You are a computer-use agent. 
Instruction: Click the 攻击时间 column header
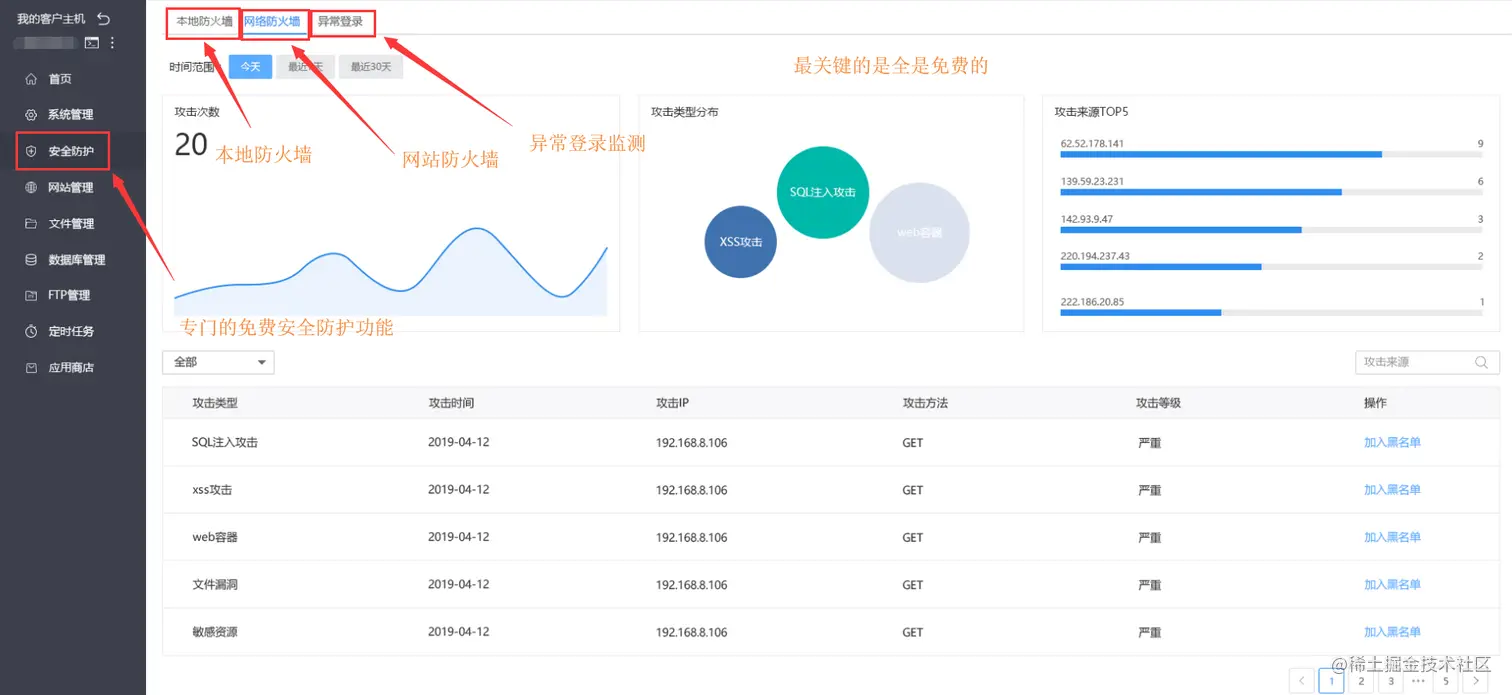coord(451,403)
